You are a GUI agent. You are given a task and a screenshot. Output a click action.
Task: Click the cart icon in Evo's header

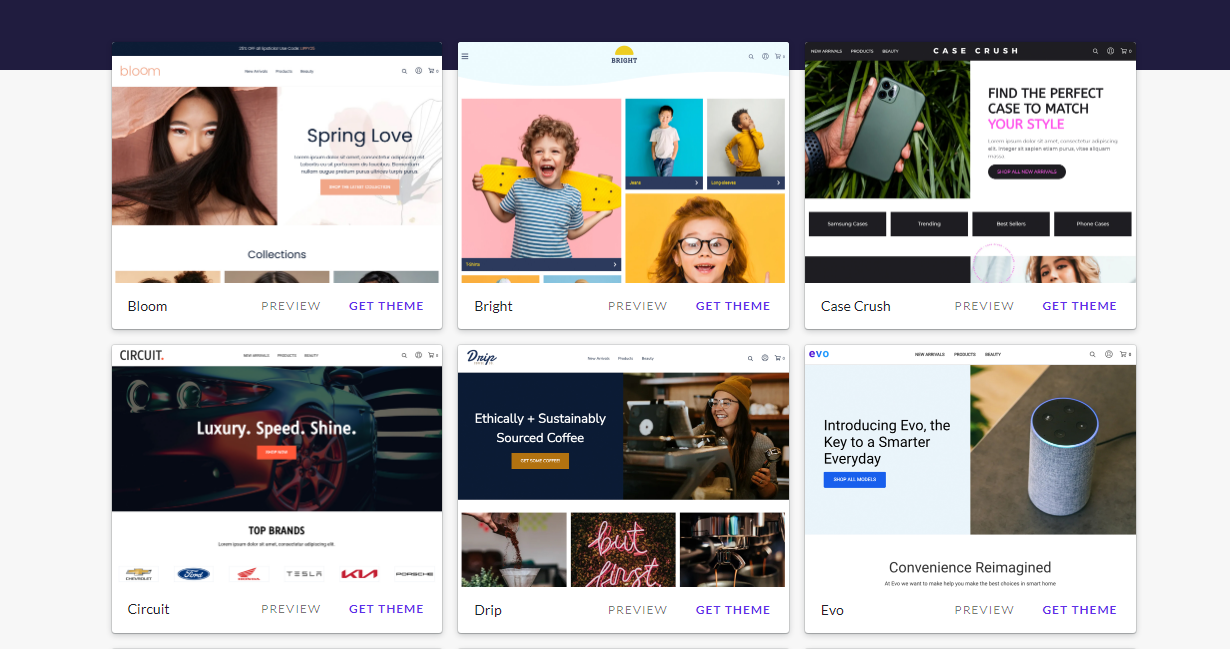coord(1124,354)
